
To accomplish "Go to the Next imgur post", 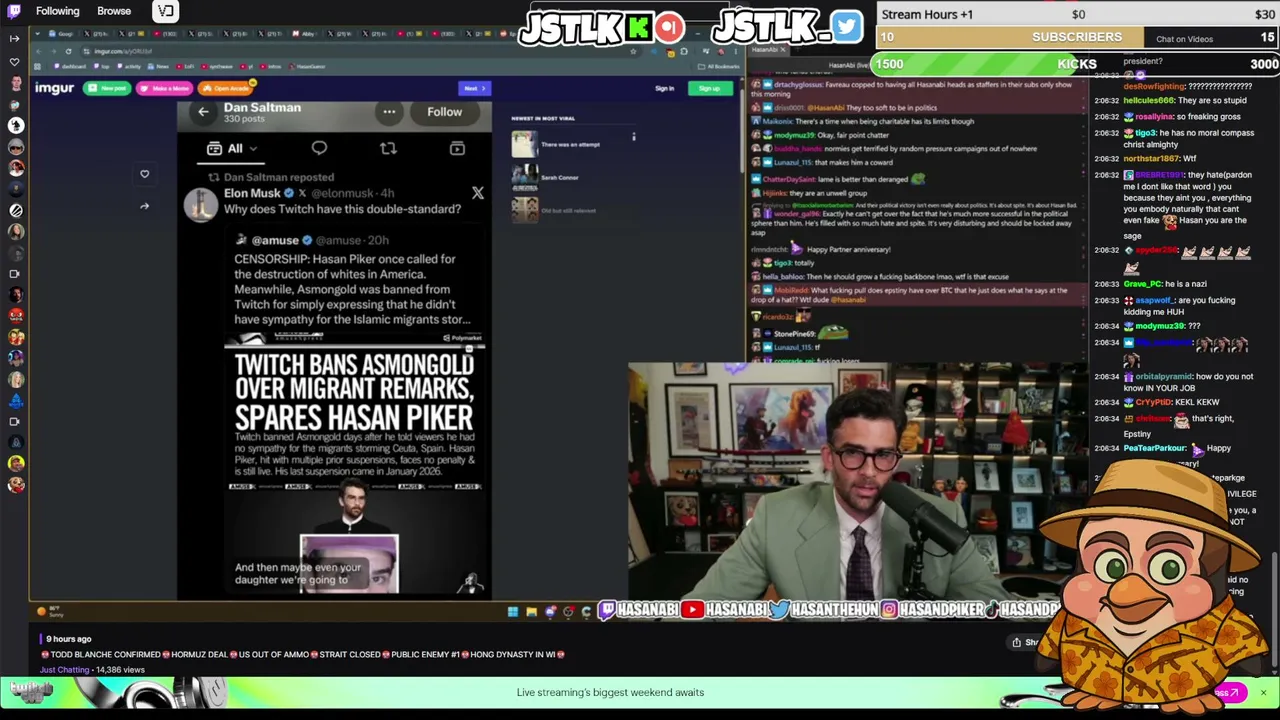I will [x=474, y=88].
